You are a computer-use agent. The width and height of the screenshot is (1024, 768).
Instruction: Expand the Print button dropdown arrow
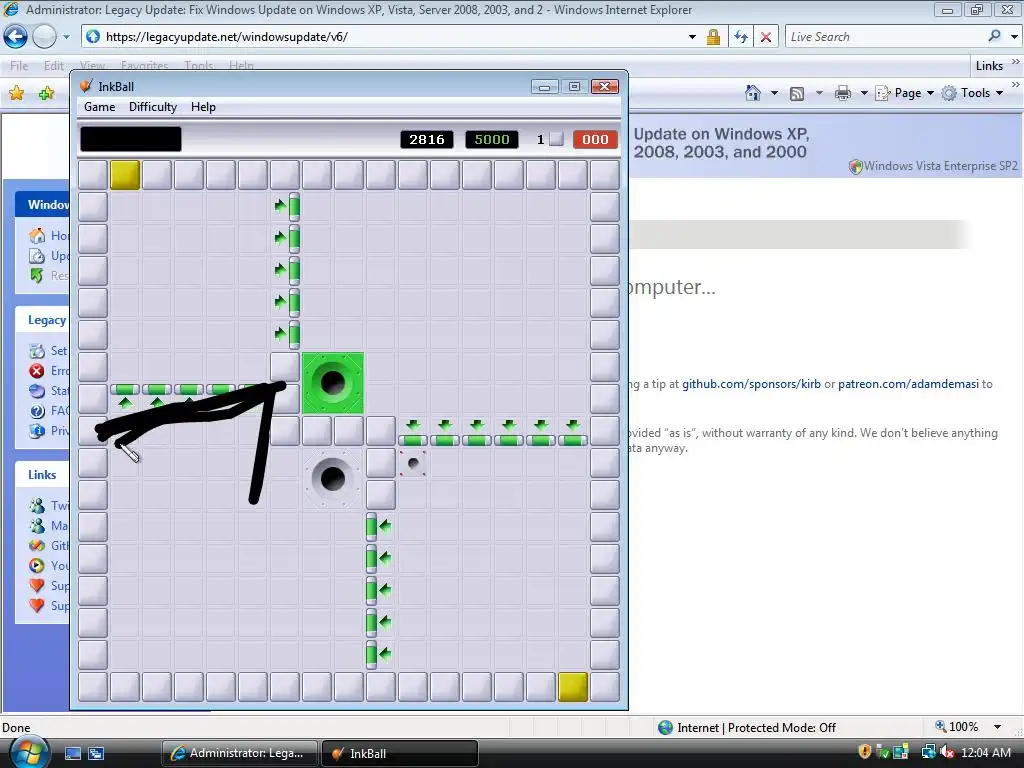[864, 93]
